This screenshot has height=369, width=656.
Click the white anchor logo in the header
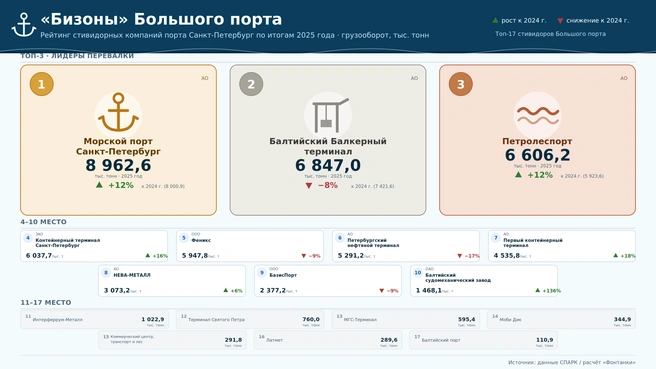pos(23,25)
